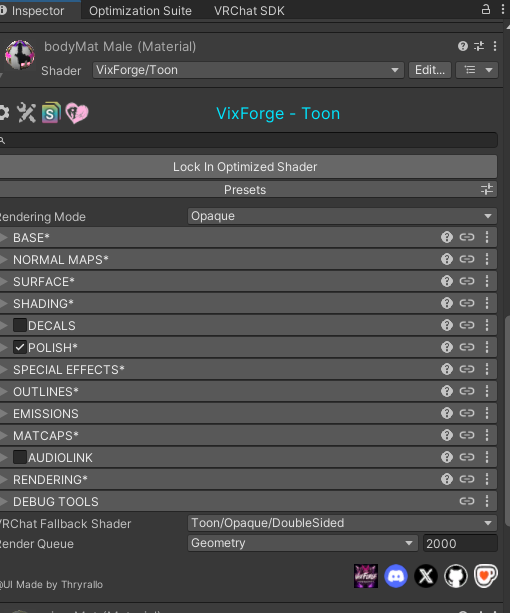
Task: Expand the EMISSIONS section
Action: click(4, 413)
